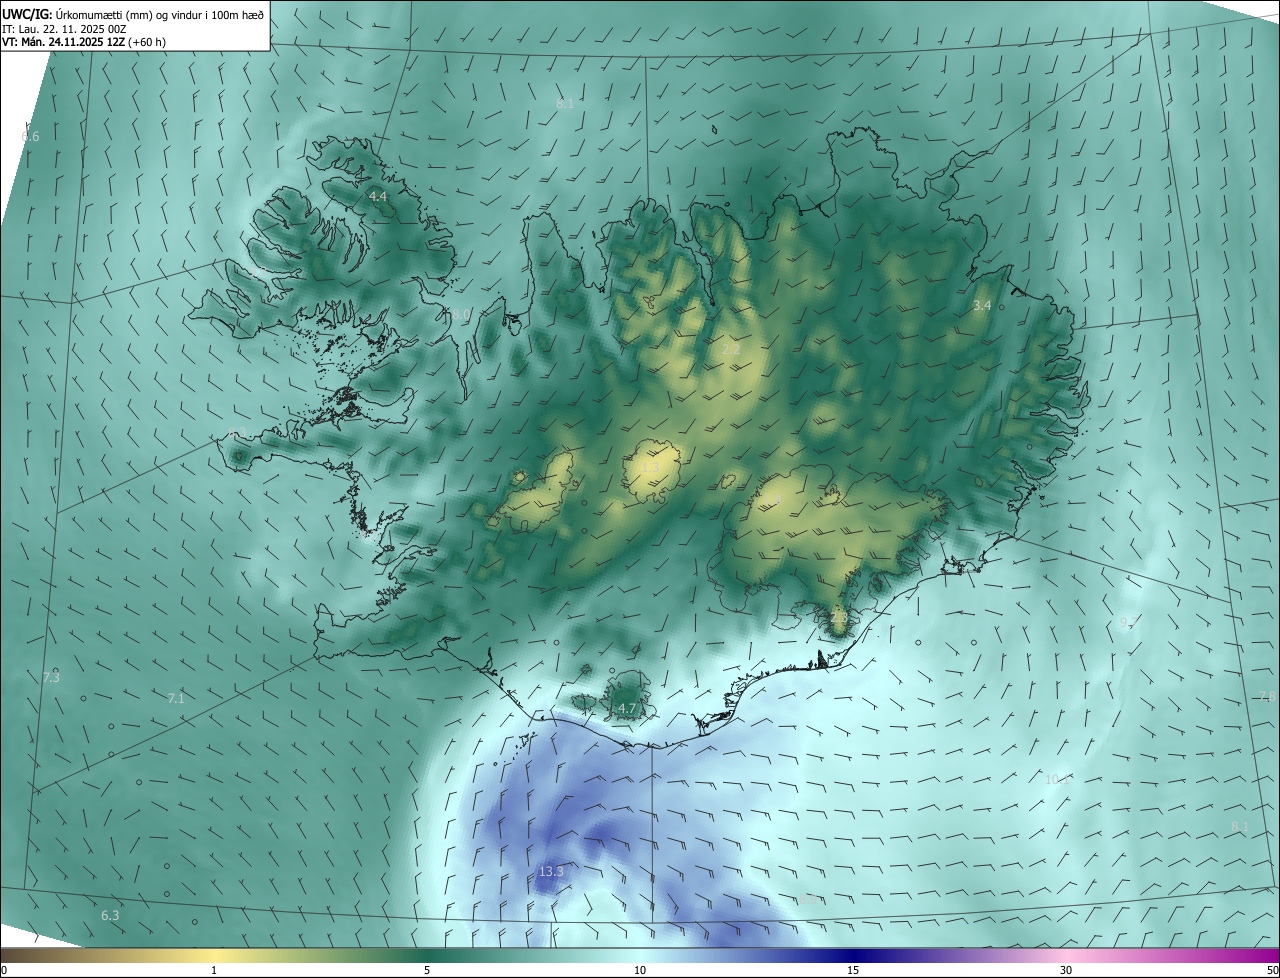Click the 1.3 value label on the glacier

coord(650,466)
